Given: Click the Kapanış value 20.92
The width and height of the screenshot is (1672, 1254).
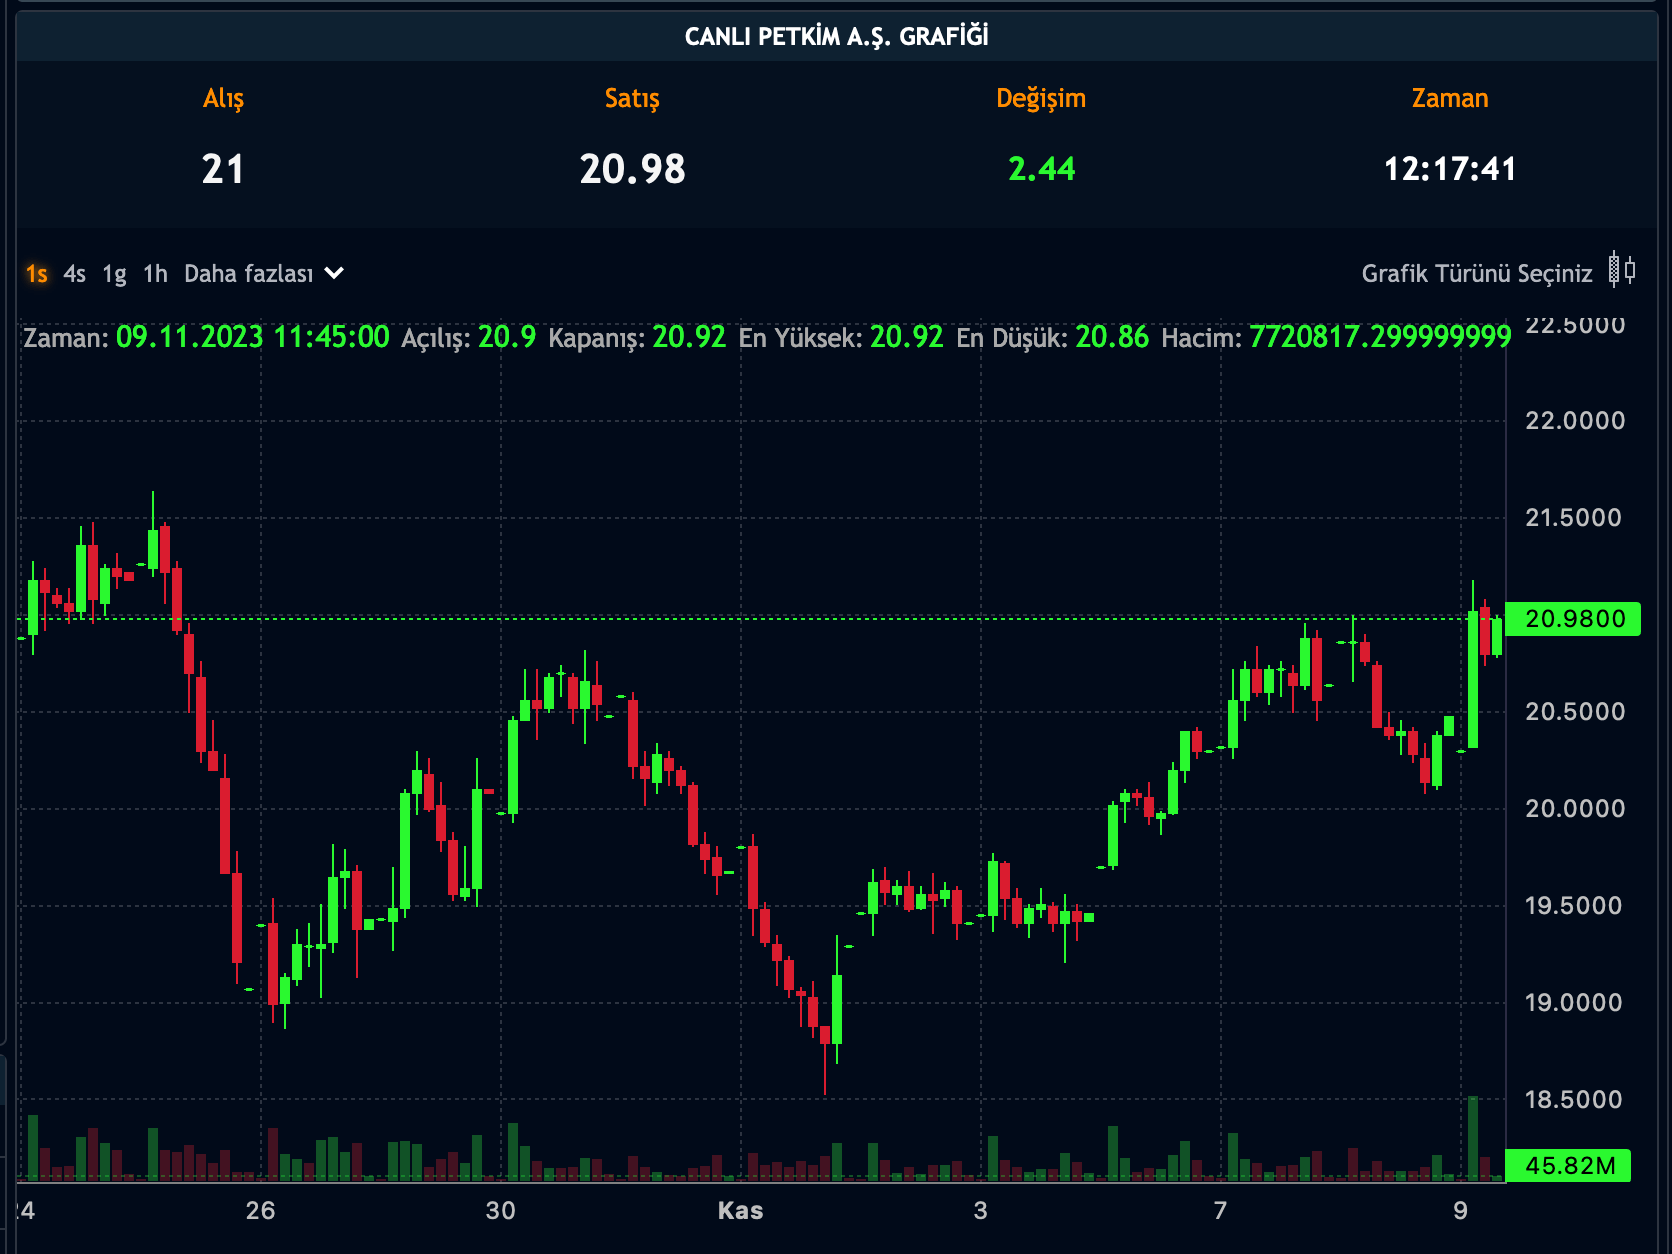Looking at the screenshot, I should 690,337.
